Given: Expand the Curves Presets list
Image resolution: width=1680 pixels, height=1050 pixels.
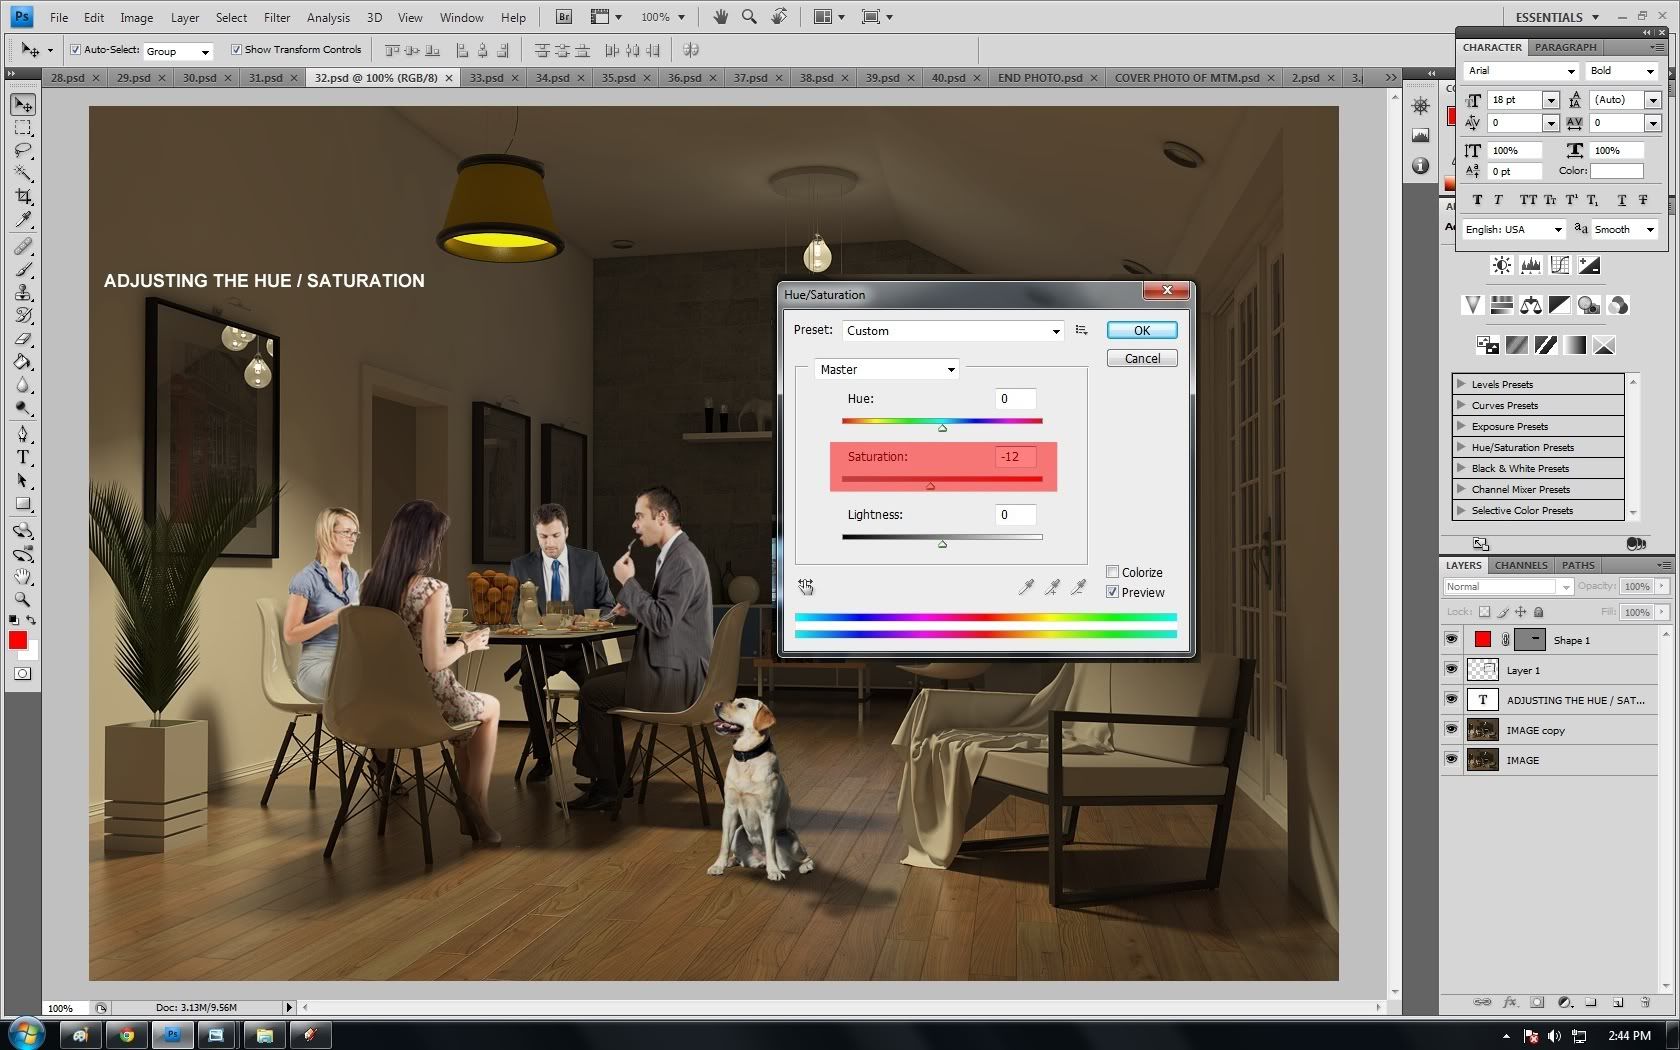Looking at the screenshot, I should pyautogui.click(x=1462, y=405).
